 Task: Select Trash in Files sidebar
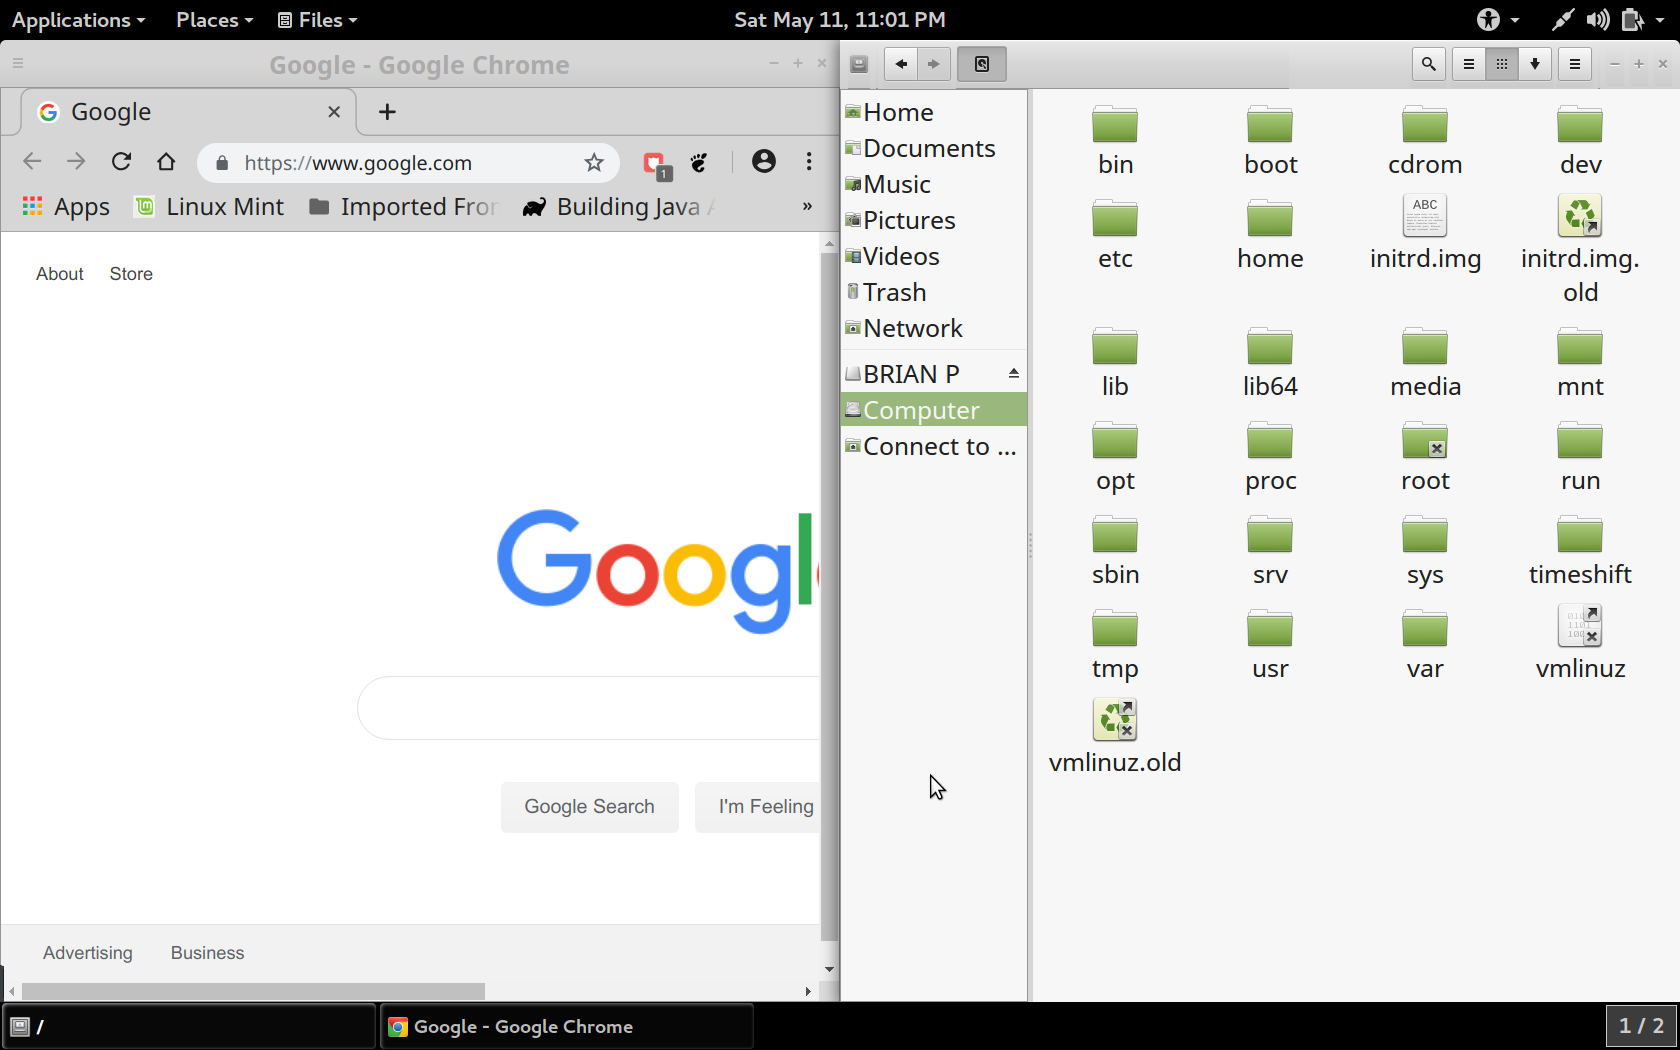pos(934,292)
